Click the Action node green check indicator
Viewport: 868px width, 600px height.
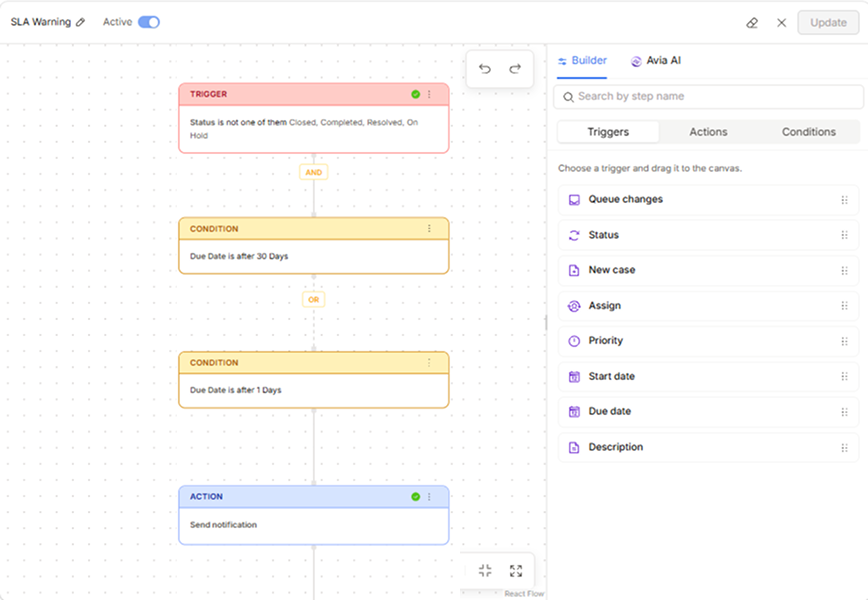(x=416, y=496)
